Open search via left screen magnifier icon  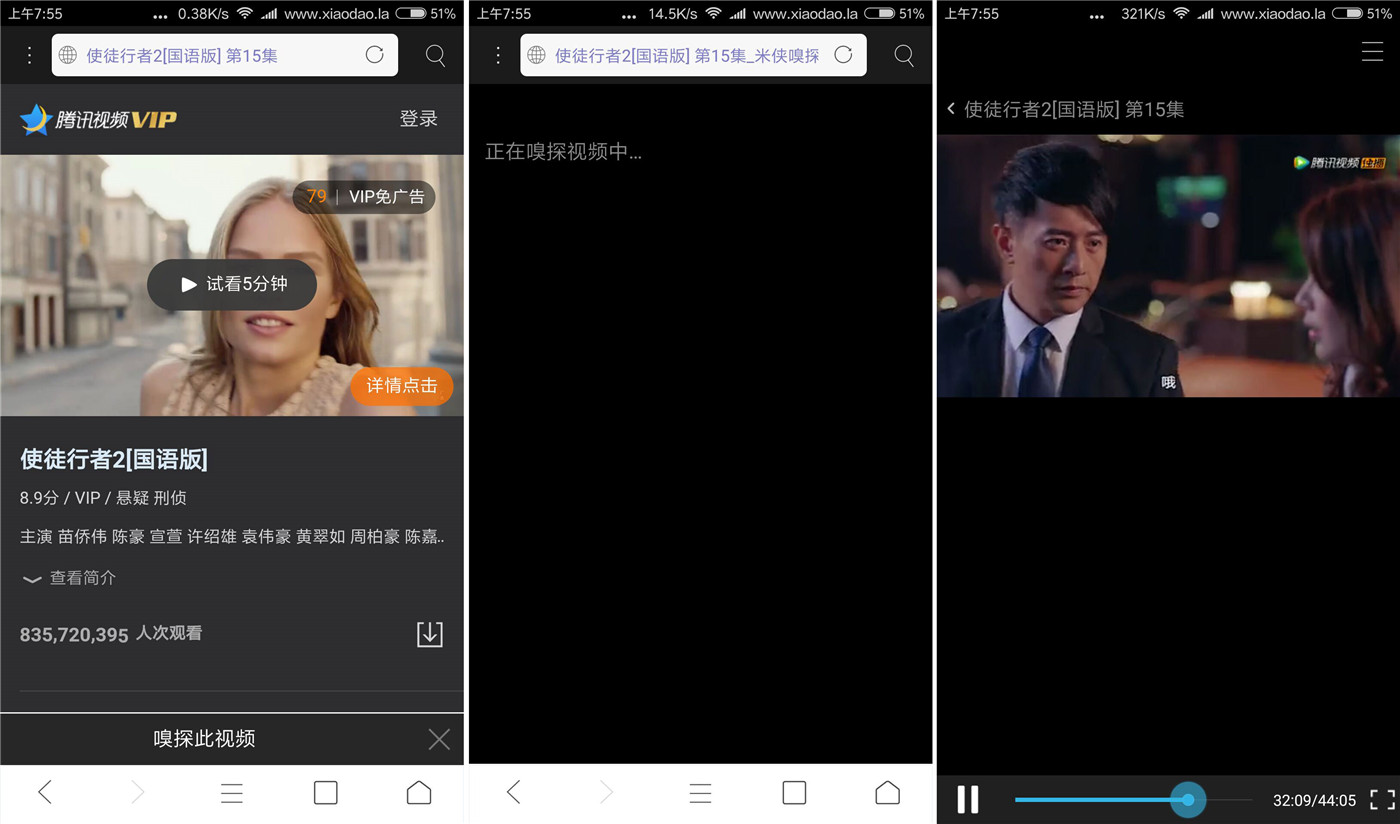[x=435, y=55]
